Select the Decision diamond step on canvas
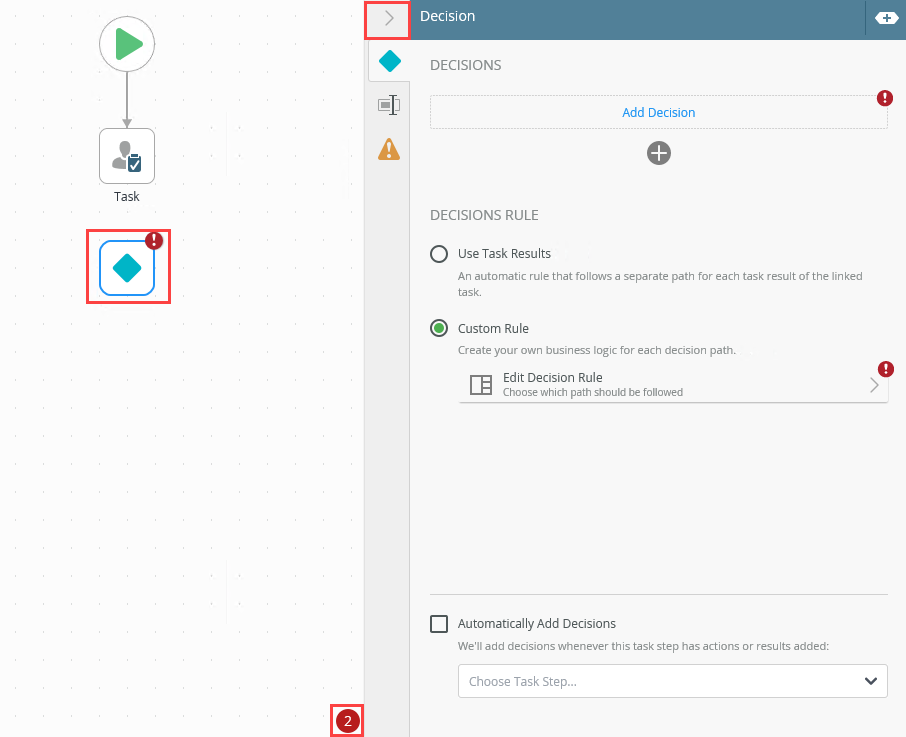Viewport: 906px width, 737px height. (x=127, y=268)
